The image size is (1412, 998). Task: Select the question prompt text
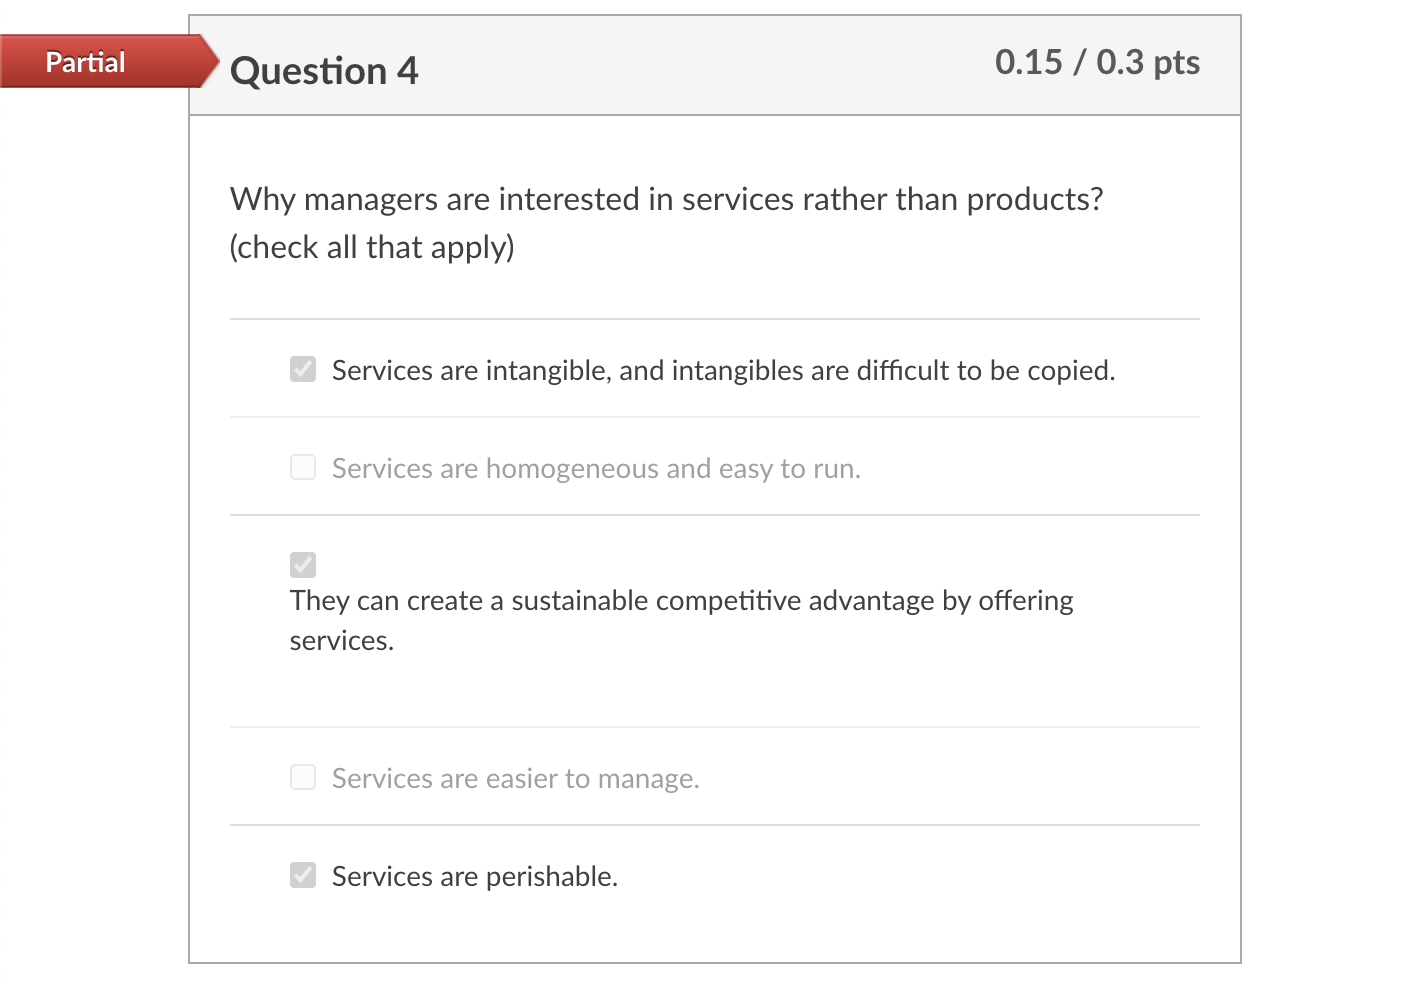click(x=666, y=199)
